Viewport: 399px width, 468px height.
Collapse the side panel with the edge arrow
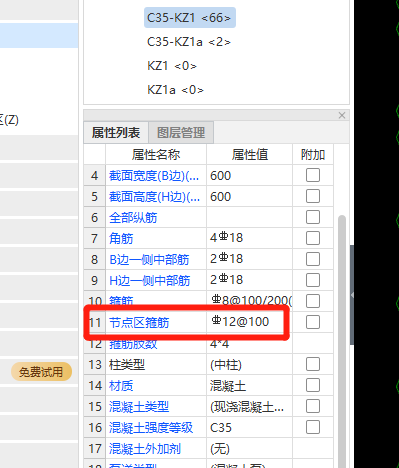(352, 295)
